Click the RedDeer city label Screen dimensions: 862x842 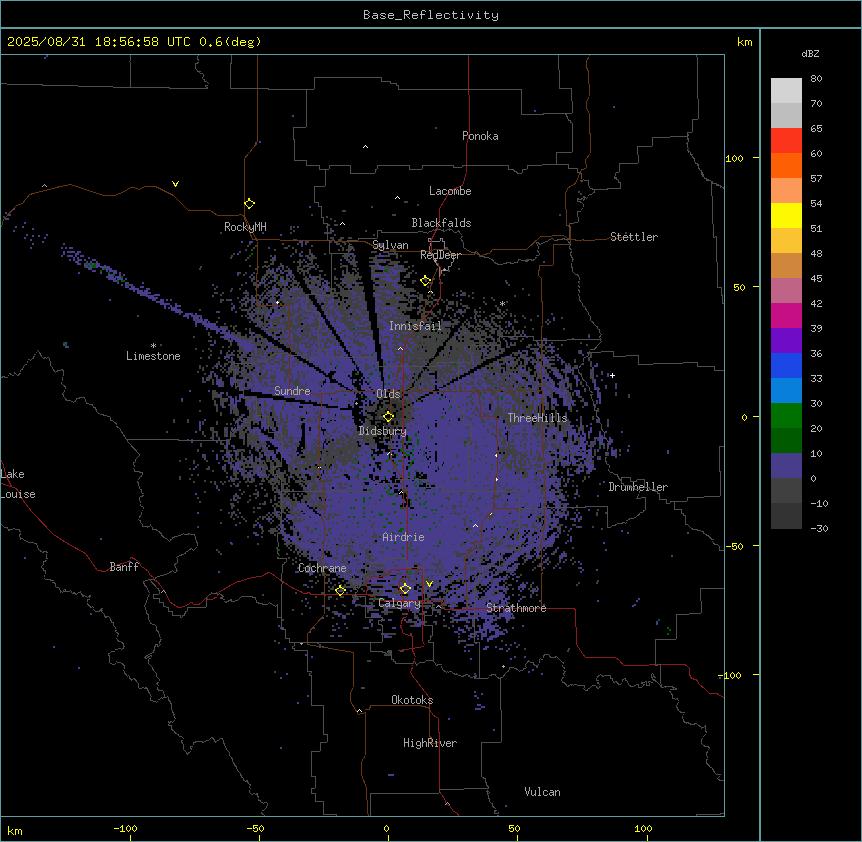coord(440,255)
